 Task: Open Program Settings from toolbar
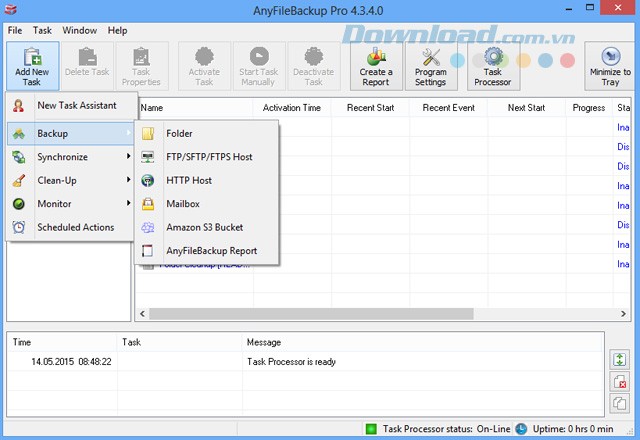click(x=431, y=66)
